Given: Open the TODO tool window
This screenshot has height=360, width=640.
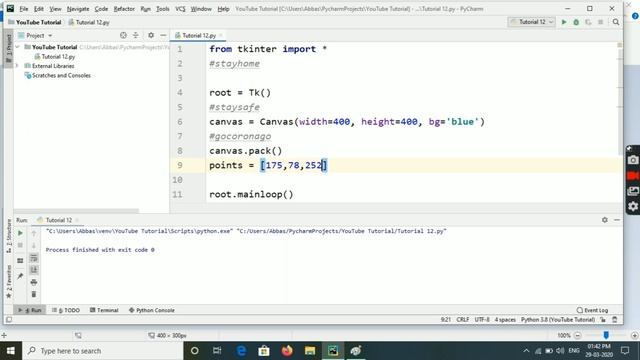Looking at the screenshot, I should pos(66,311).
